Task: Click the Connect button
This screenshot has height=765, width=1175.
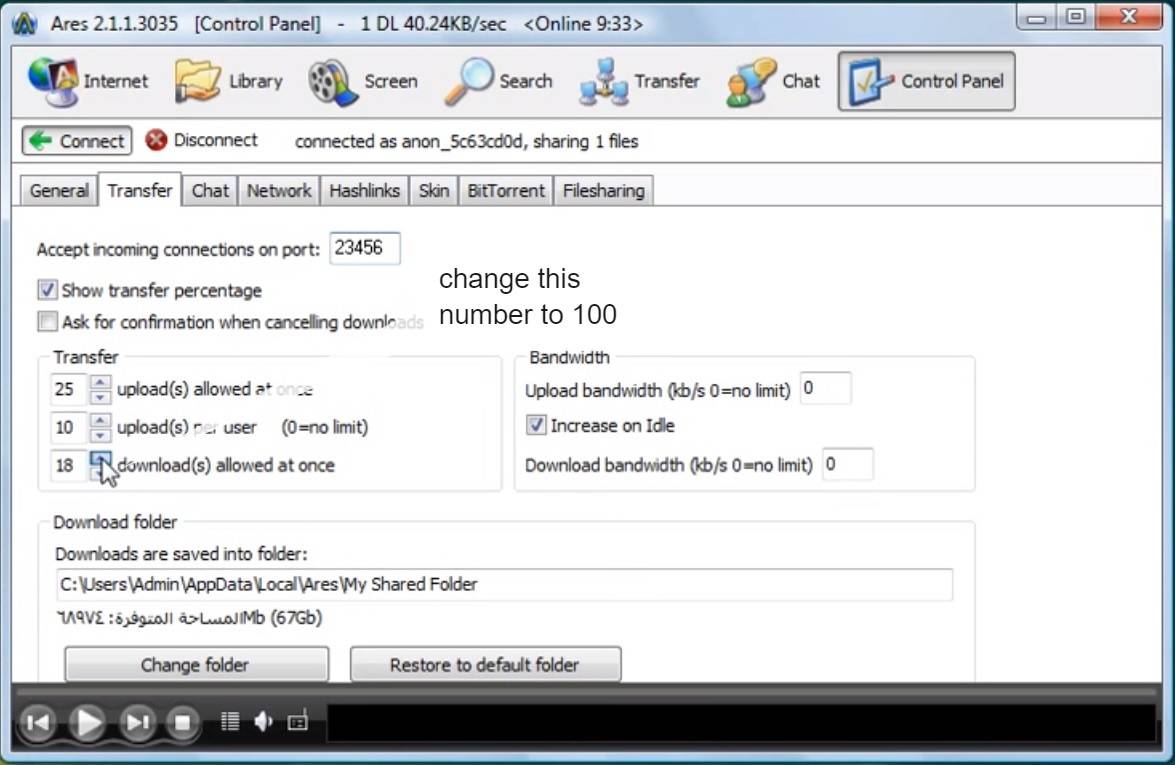Action: tap(77, 141)
